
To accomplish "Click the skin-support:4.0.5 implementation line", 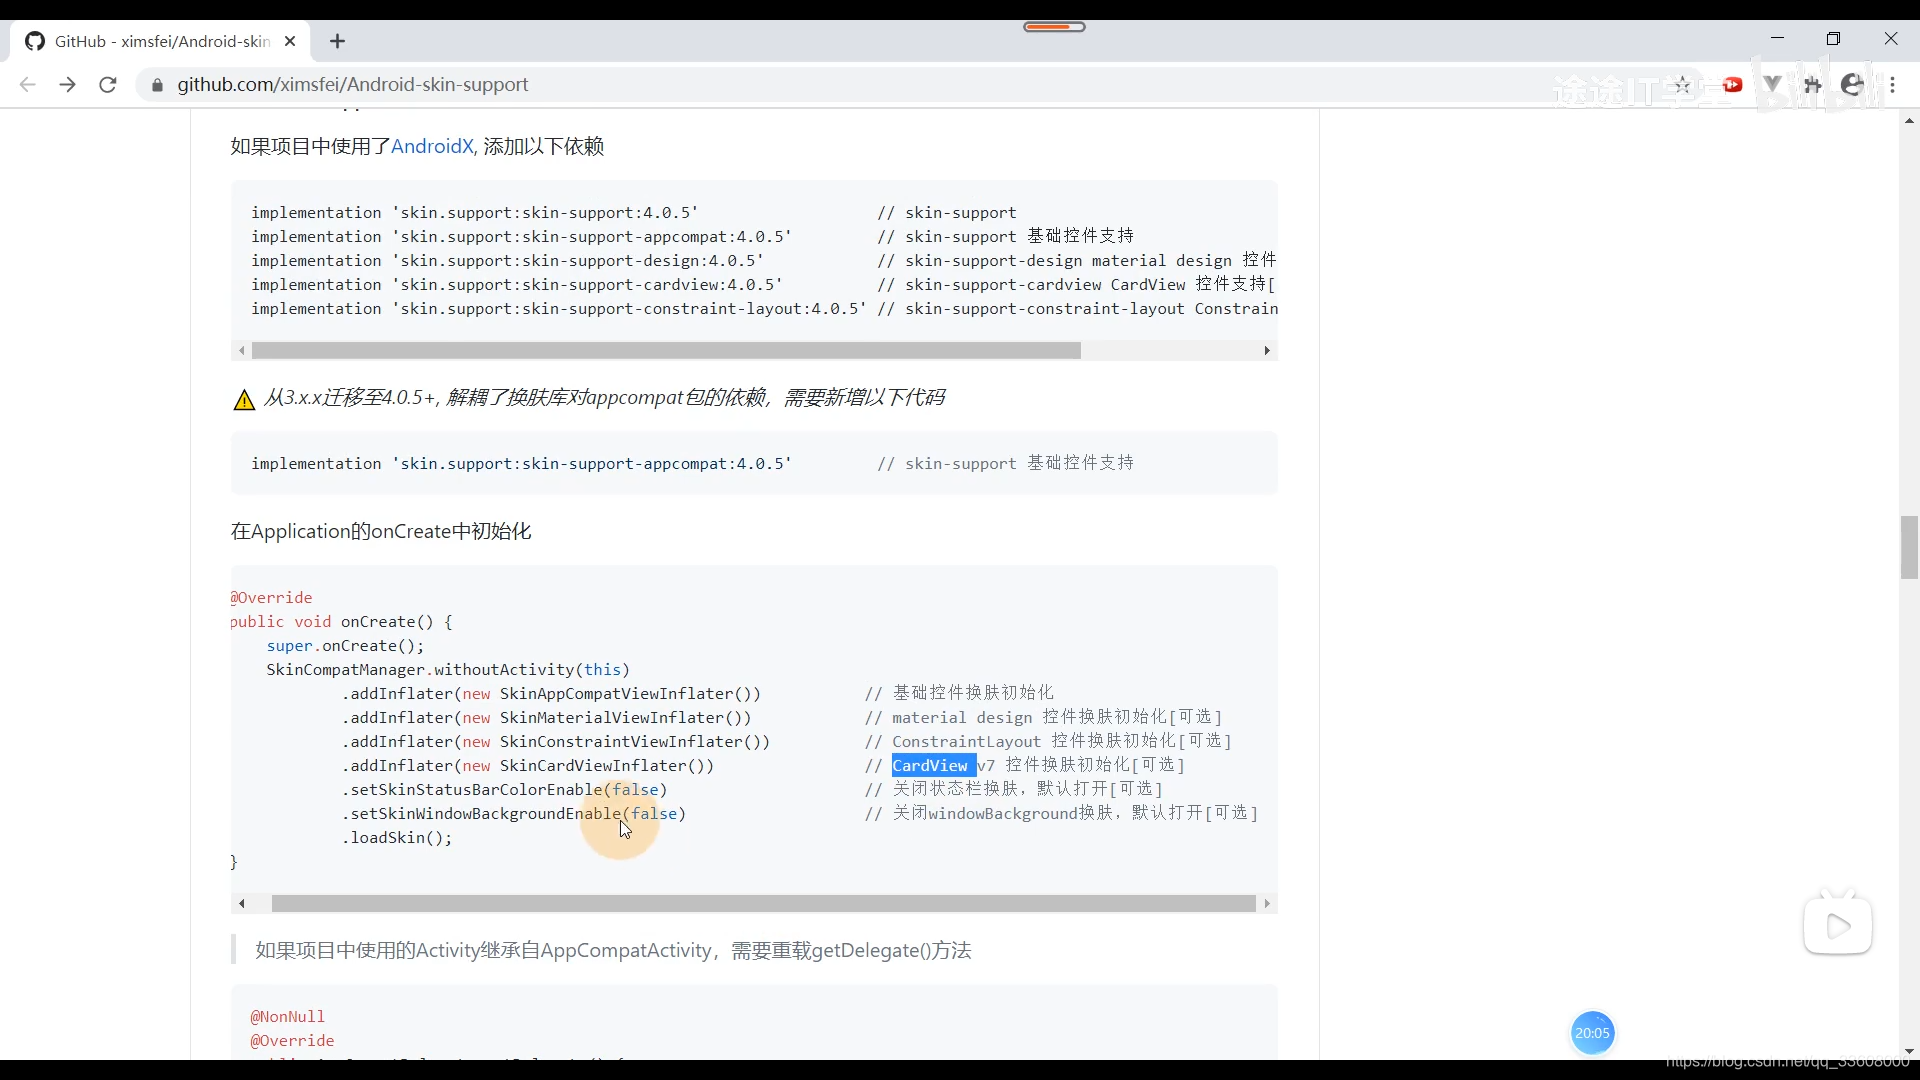I will (x=475, y=213).
